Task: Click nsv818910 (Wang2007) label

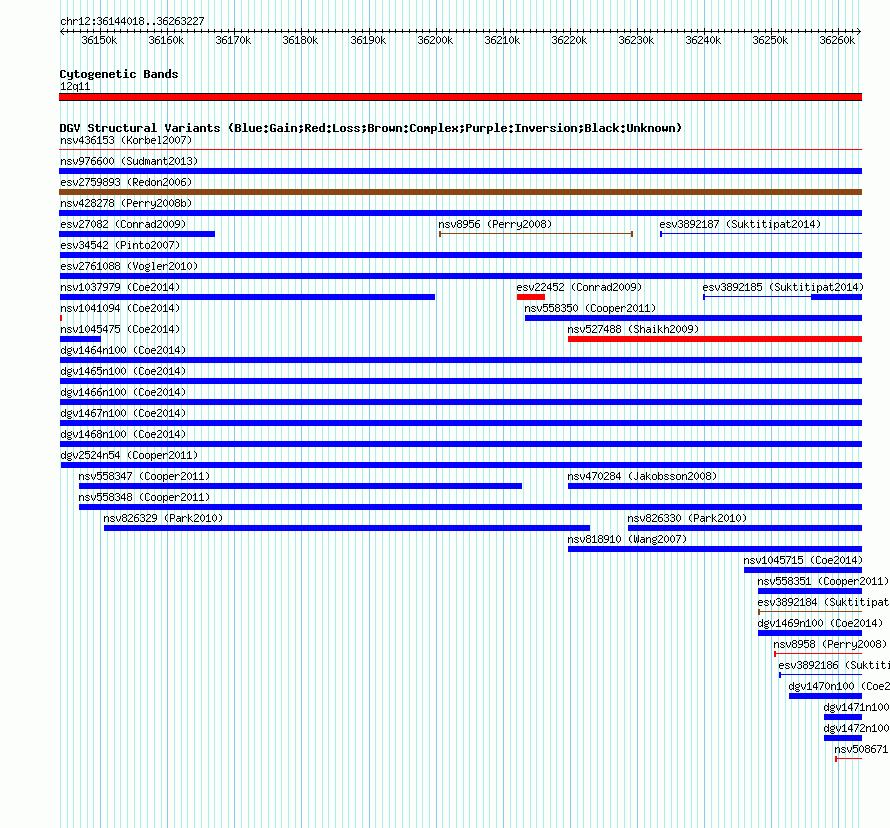Action: click(x=627, y=539)
